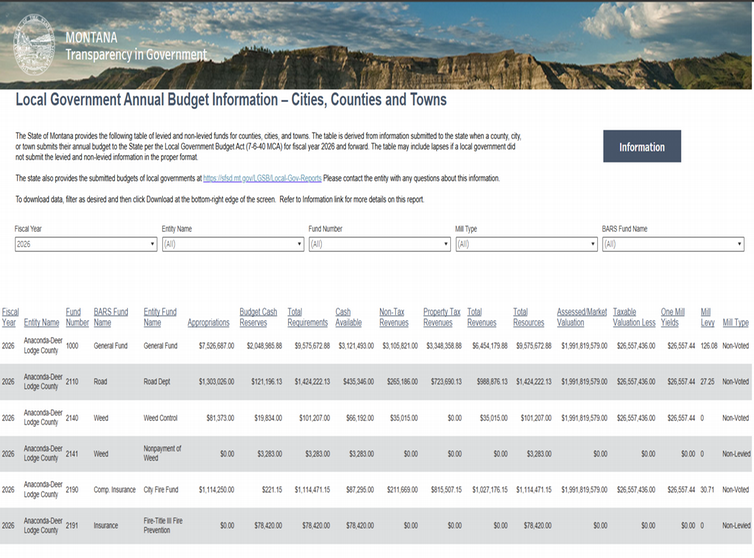Viewport: 754px width, 558px height.
Task: Sort by the Total Requirements column header
Action: click(x=307, y=317)
